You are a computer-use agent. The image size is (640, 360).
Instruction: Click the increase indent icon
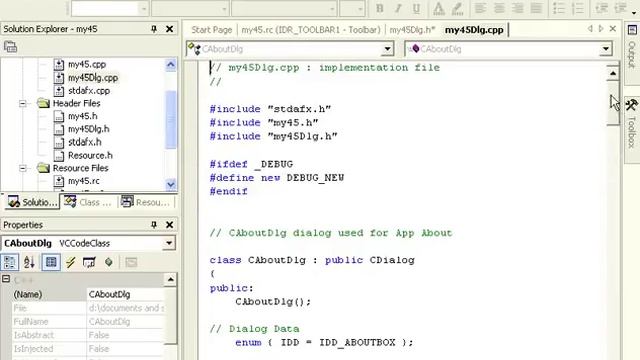[x=620, y=8]
